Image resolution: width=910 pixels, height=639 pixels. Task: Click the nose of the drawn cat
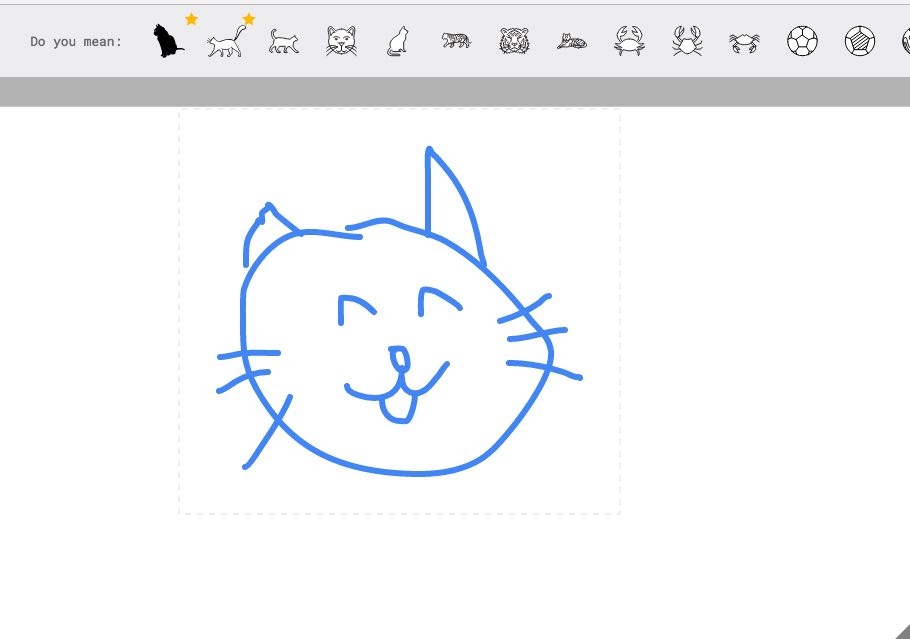point(399,359)
